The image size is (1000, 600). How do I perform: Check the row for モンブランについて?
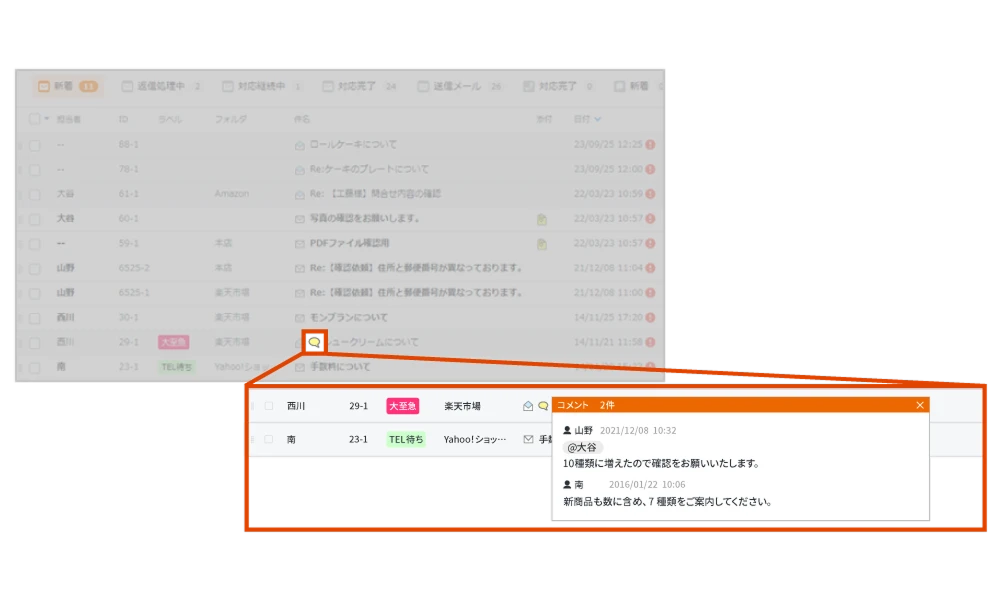click(34, 318)
